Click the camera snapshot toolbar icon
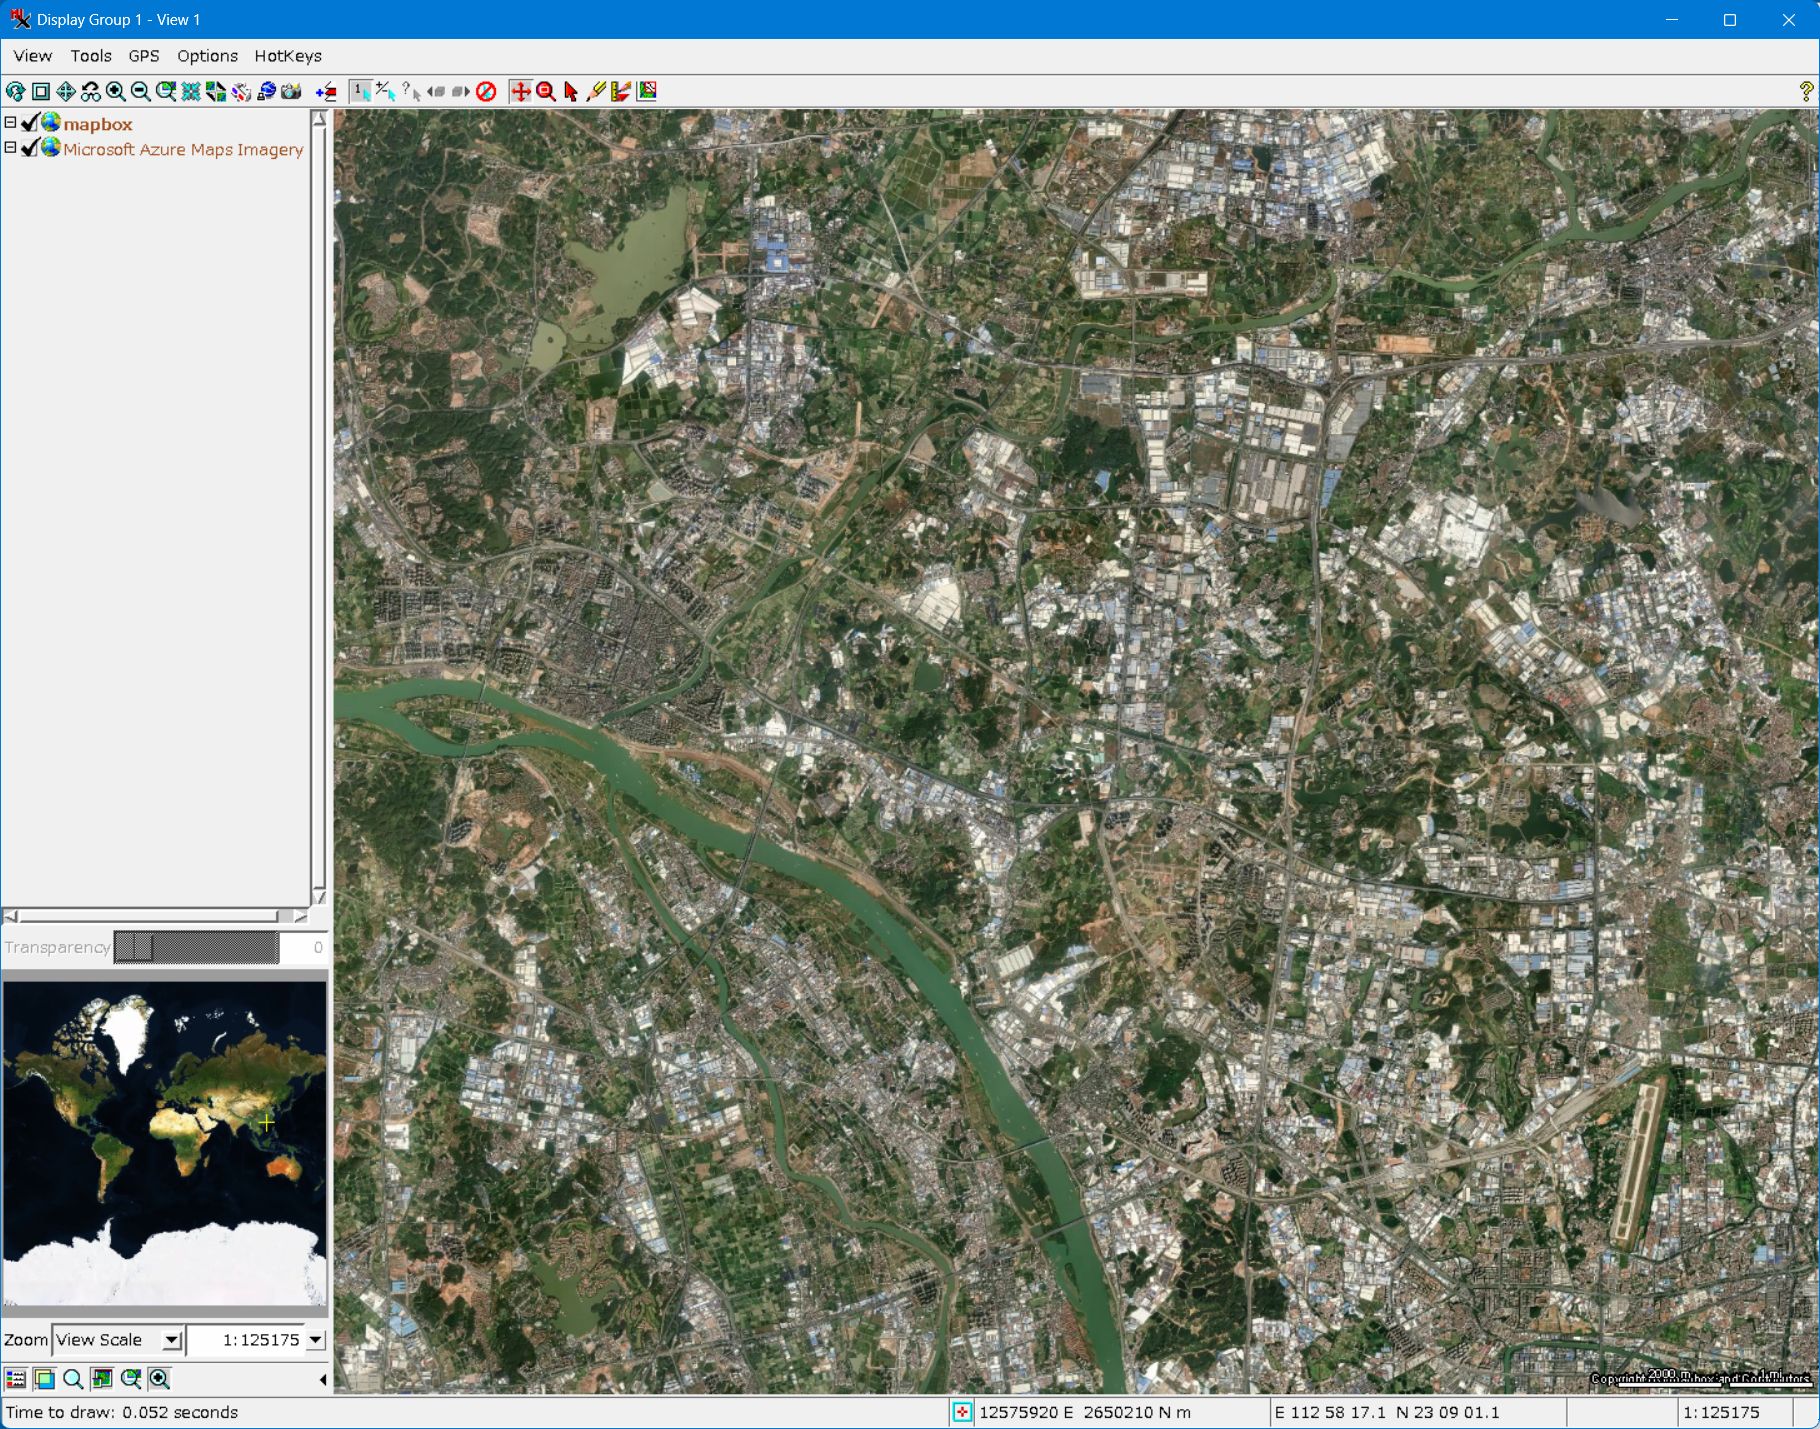Image resolution: width=1820 pixels, height=1429 pixels. [291, 92]
